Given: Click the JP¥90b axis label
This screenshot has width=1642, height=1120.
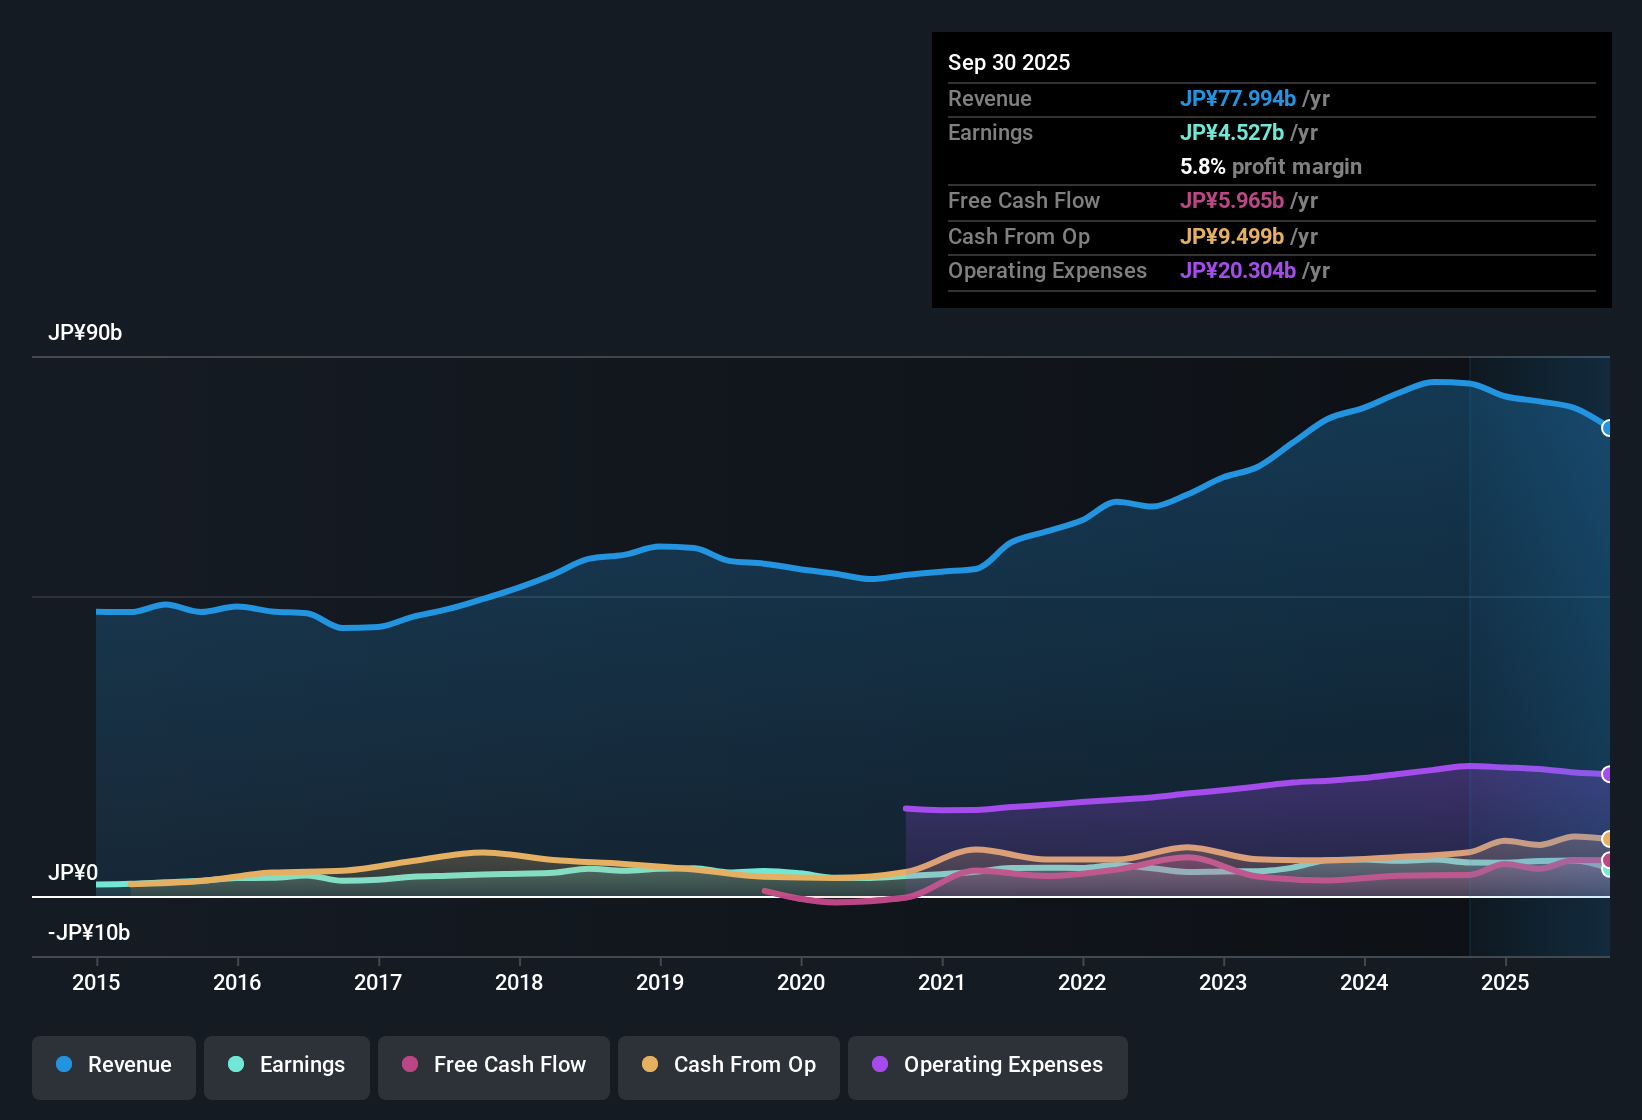Looking at the screenshot, I should point(85,333).
